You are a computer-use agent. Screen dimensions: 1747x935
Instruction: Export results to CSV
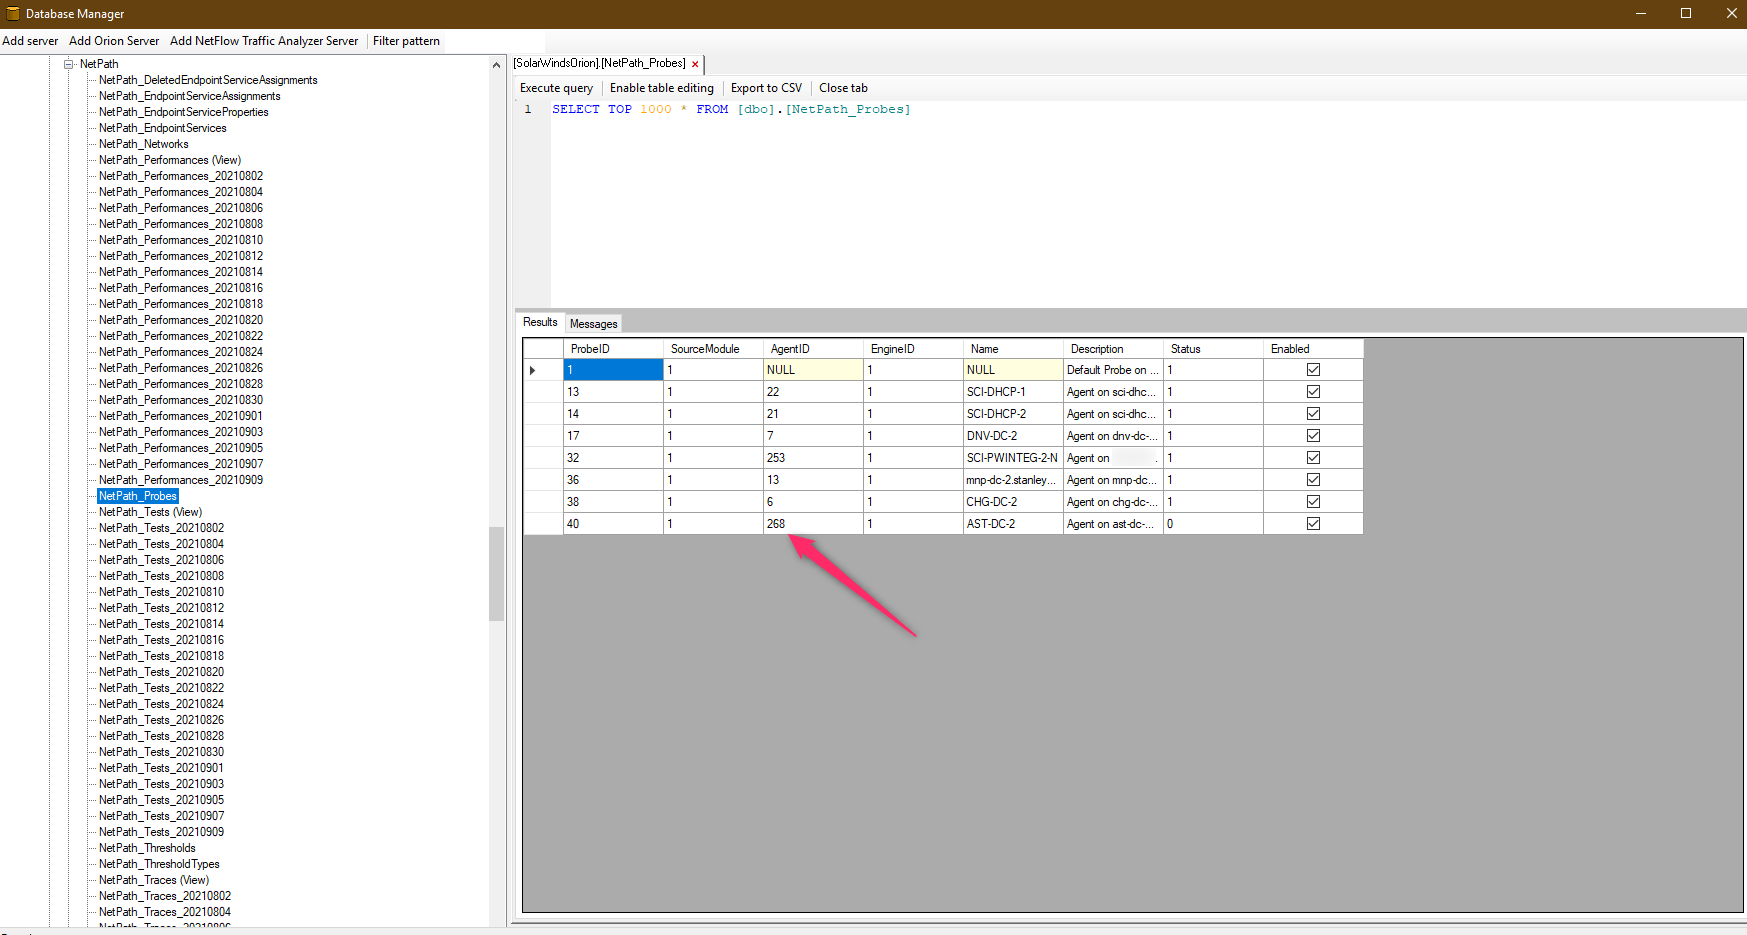point(766,88)
